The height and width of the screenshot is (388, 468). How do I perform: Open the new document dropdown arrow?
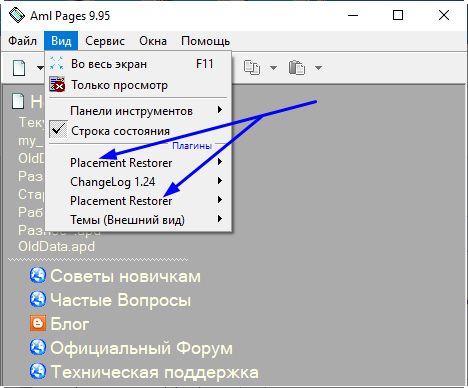tap(40, 68)
